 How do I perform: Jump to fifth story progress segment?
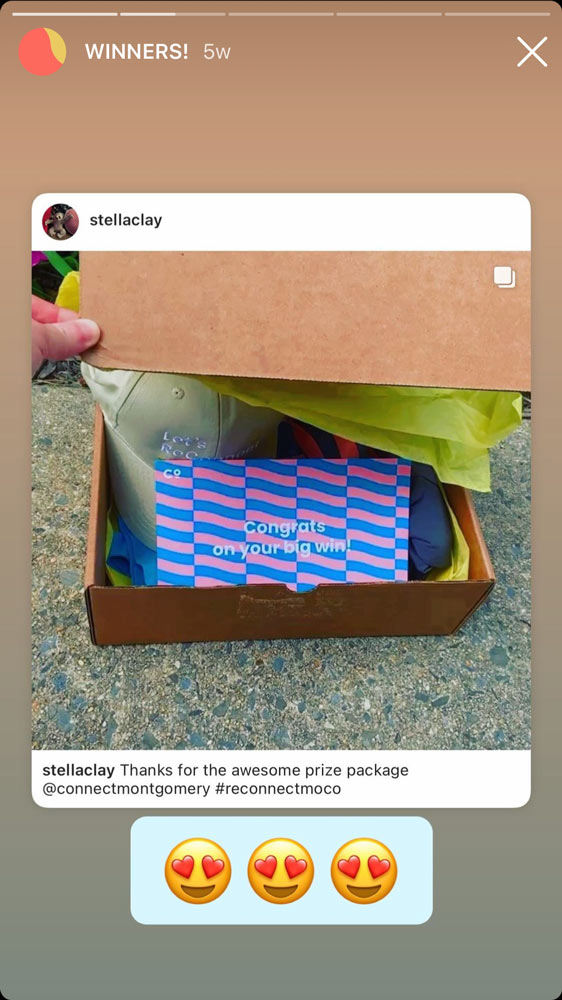pos(498,13)
